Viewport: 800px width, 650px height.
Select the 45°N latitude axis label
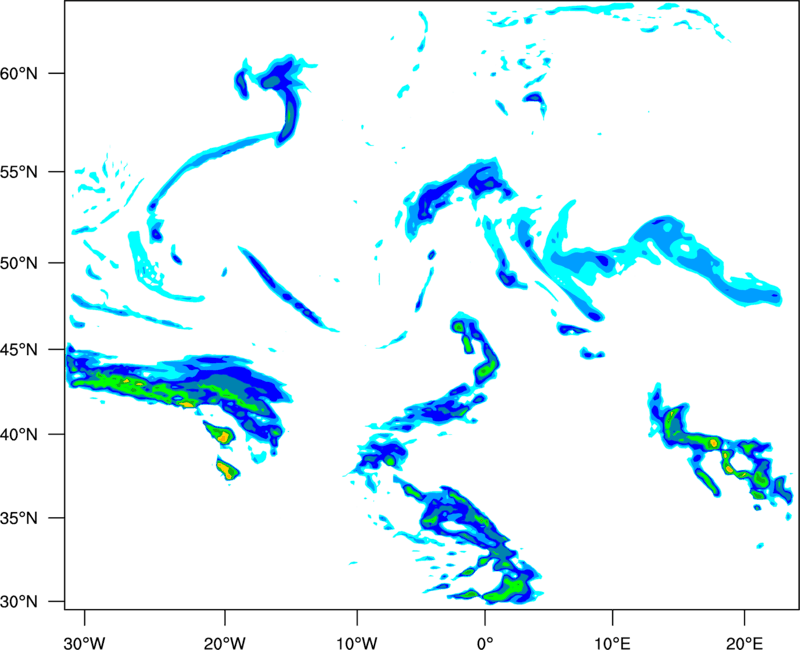[x=19, y=349]
